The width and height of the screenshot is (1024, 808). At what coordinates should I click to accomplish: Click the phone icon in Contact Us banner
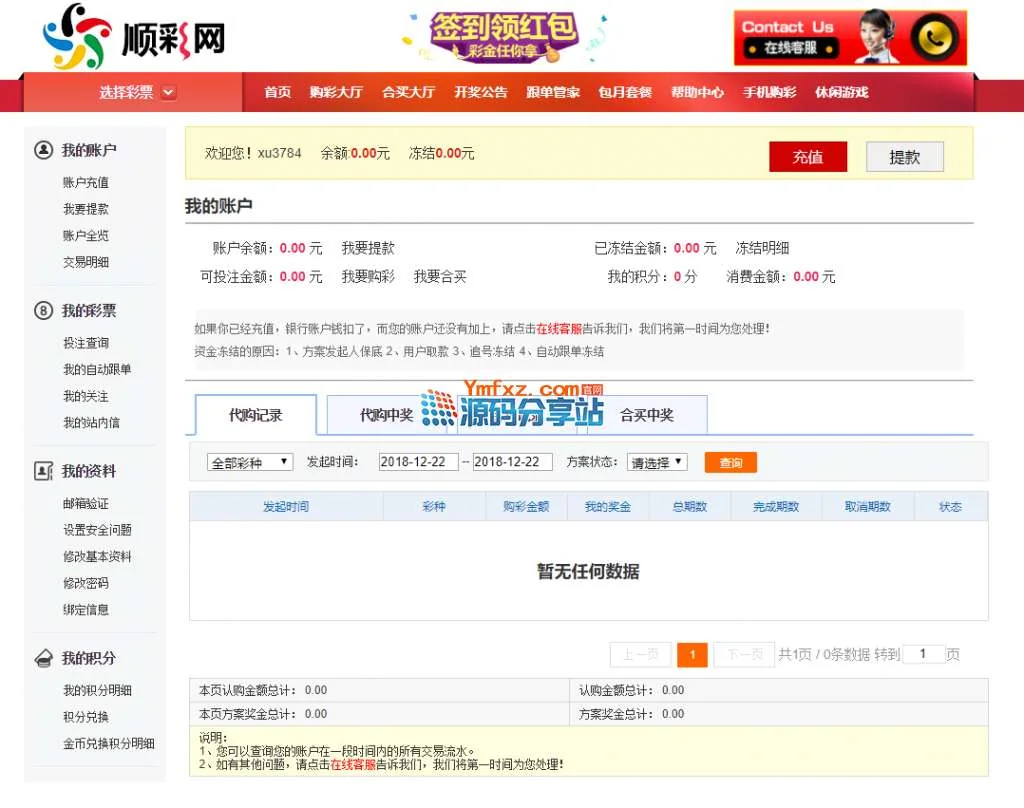[x=934, y=38]
